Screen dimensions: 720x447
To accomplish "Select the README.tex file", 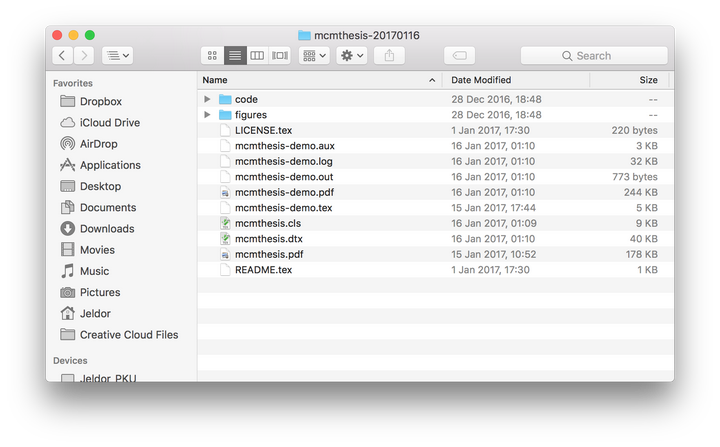I will 435,270.
